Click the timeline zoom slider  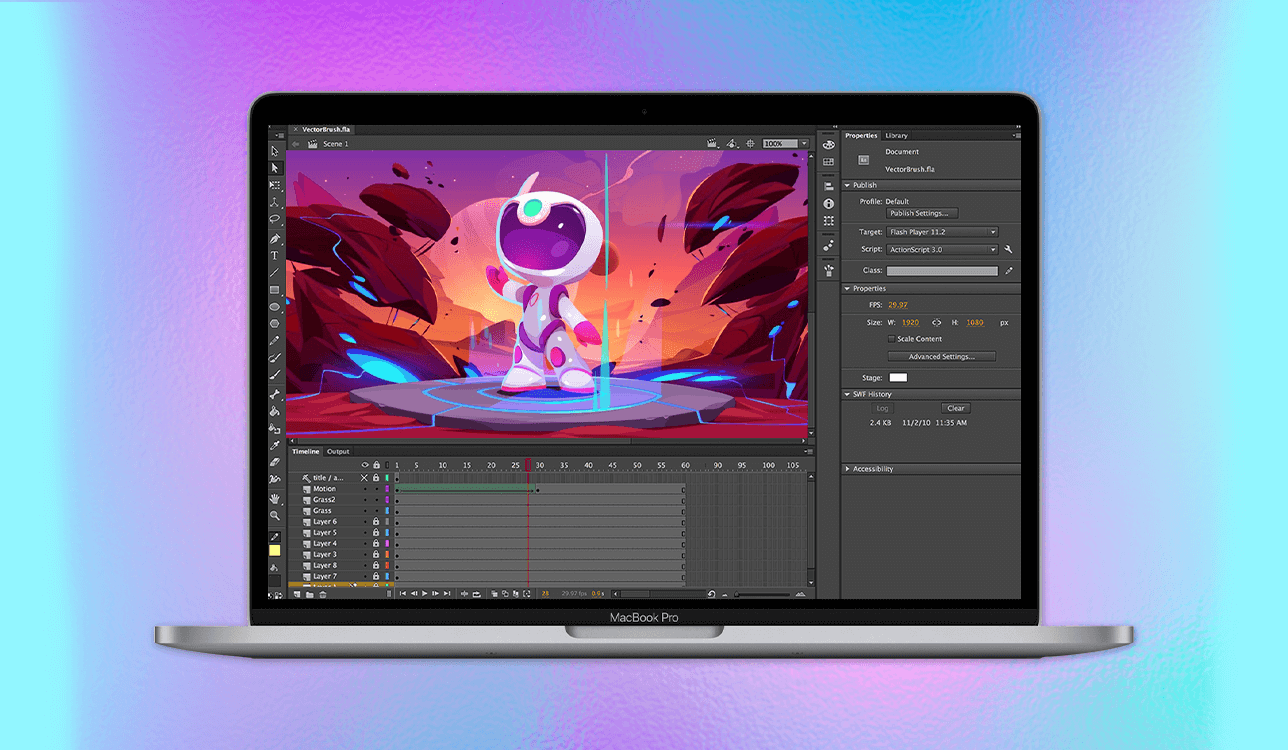click(x=763, y=594)
